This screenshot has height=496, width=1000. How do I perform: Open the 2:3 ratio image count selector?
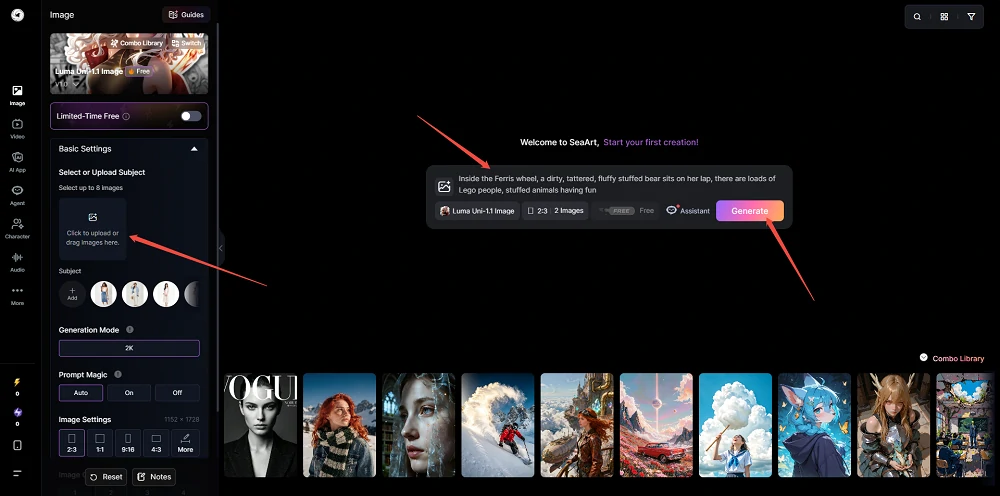(555, 210)
